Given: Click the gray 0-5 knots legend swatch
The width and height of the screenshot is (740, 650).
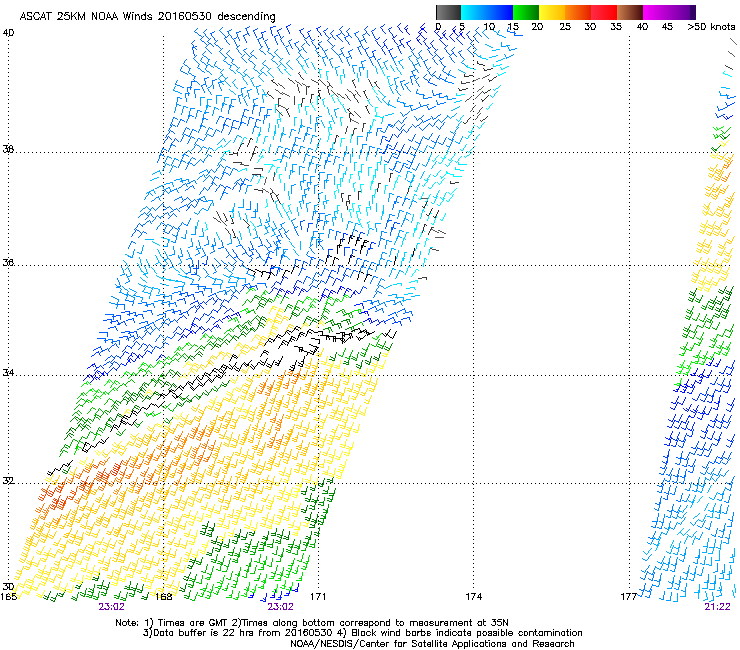Looking at the screenshot, I should [448, 12].
